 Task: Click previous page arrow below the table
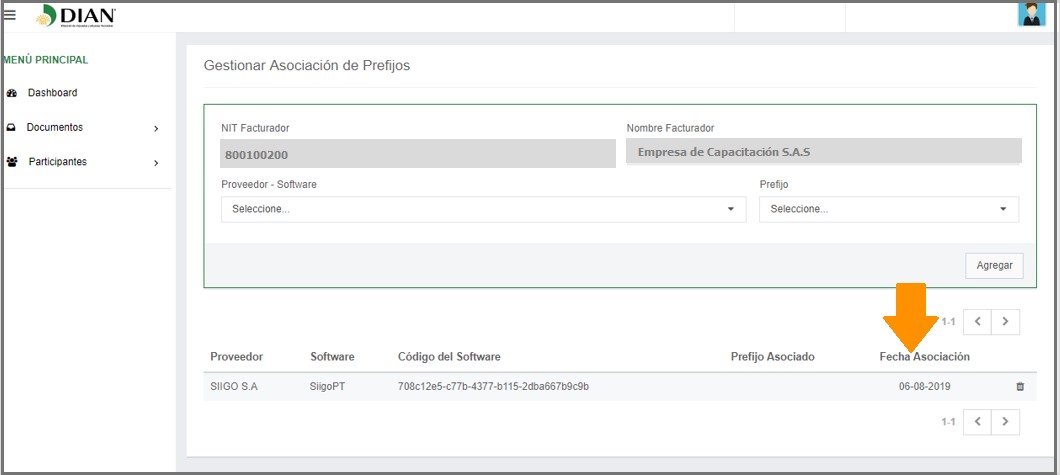coord(978,422)
